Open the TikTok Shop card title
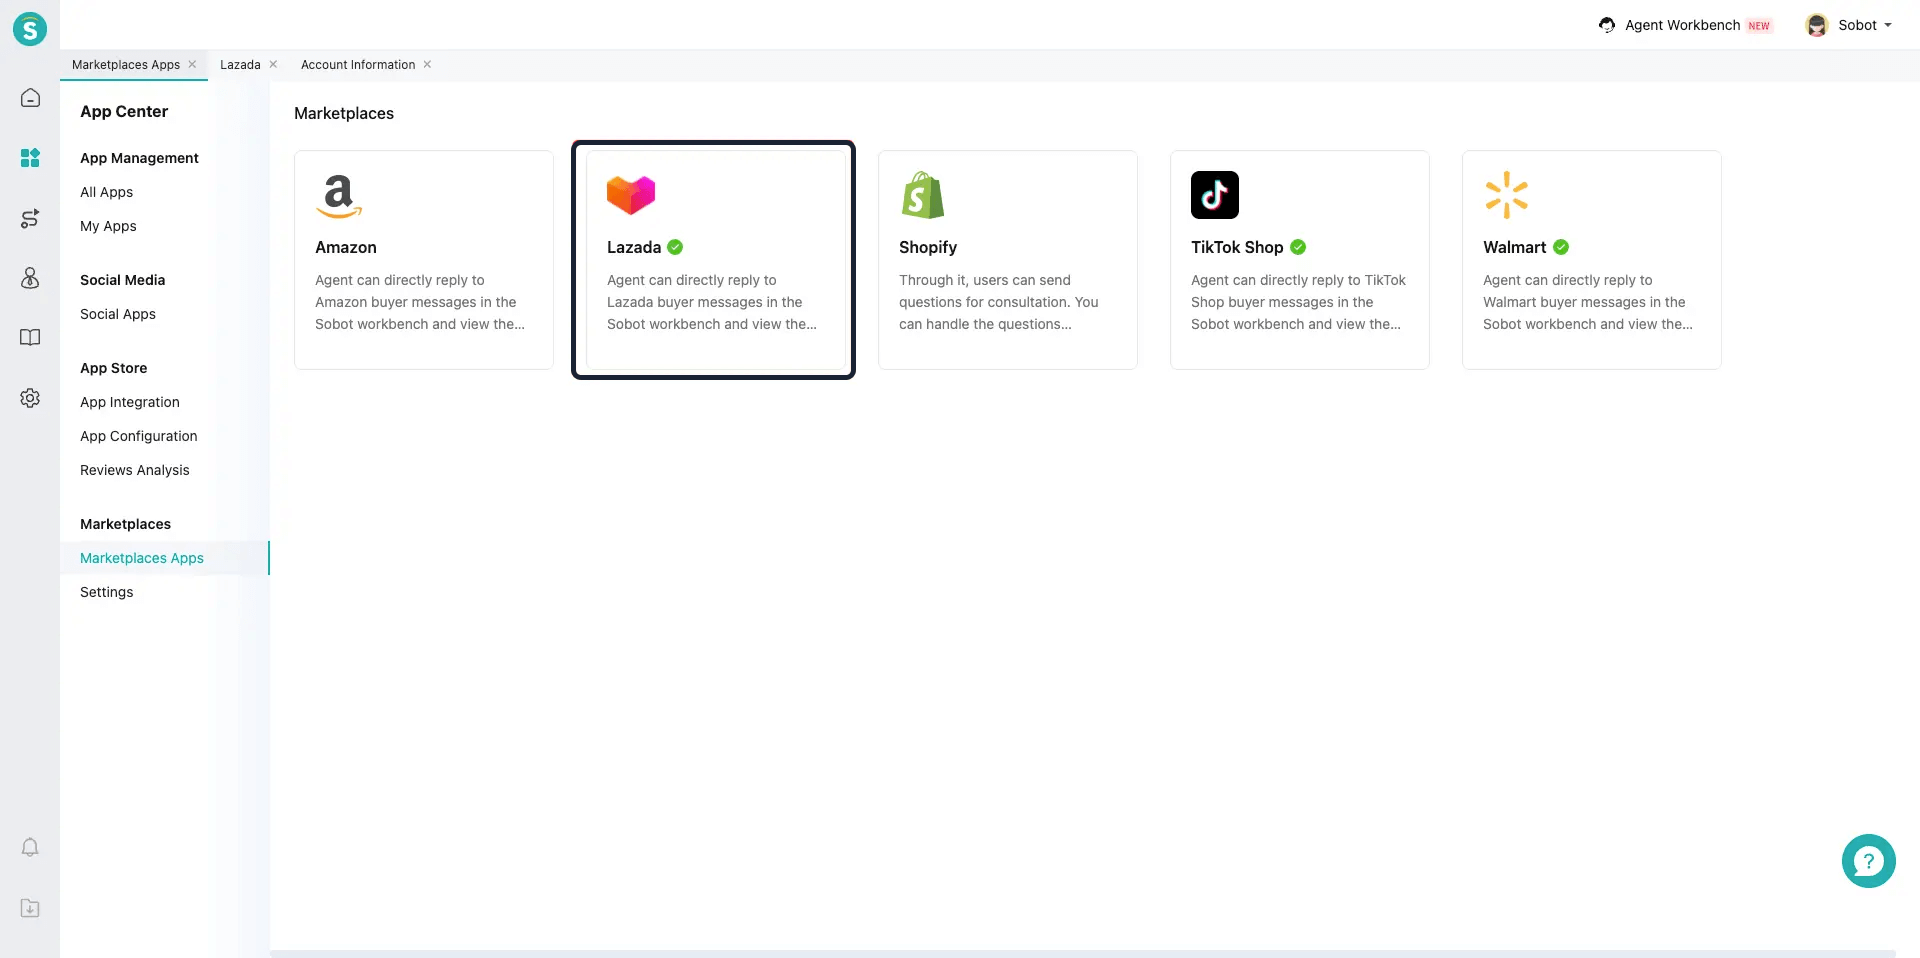 pos(1237,247)
